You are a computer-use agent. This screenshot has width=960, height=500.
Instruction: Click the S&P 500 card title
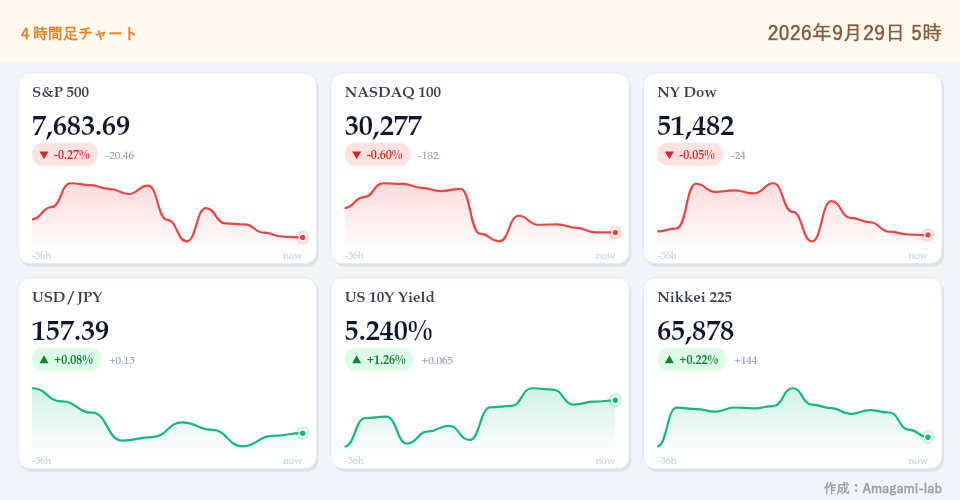[x=61, y=92]
